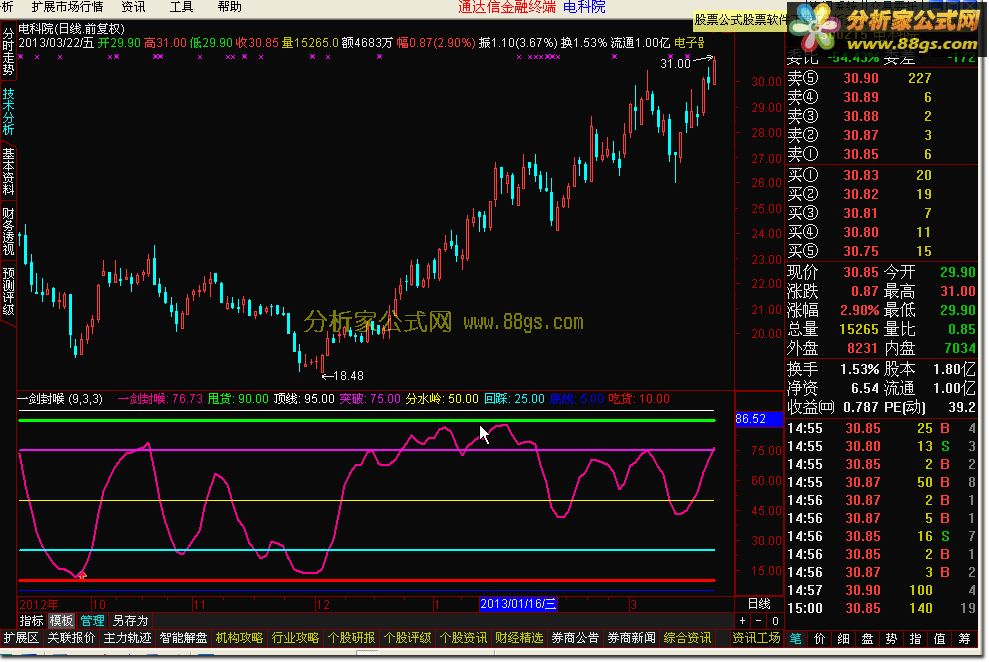Select the 笔 tab in quote panel

pyautogui.click(x=795, y=639)
